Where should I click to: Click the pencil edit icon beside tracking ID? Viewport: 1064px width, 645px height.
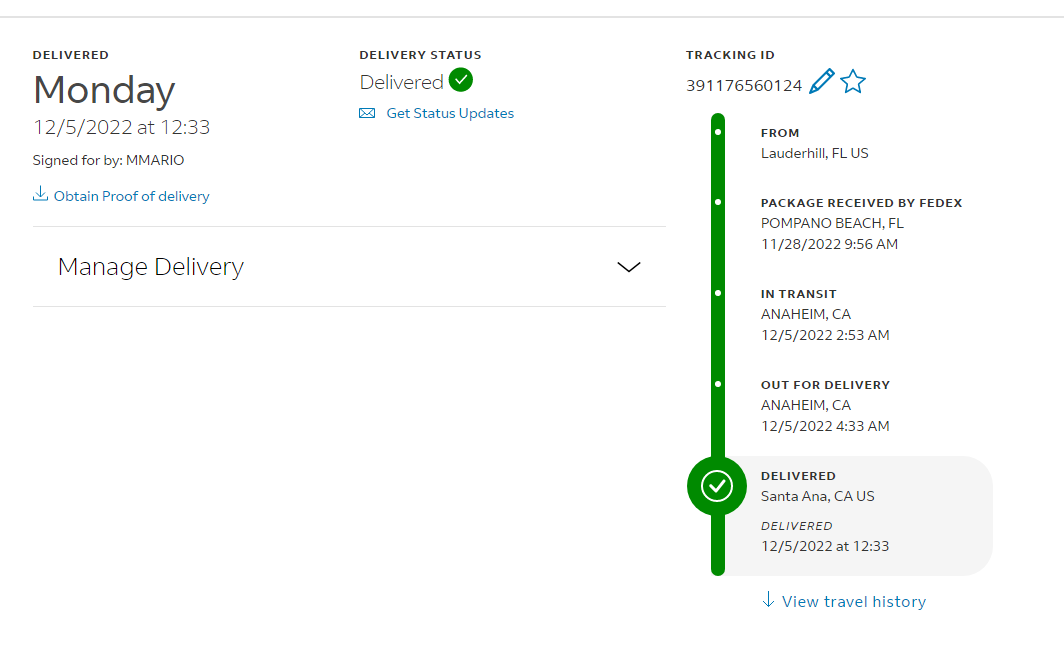[822, 81]
